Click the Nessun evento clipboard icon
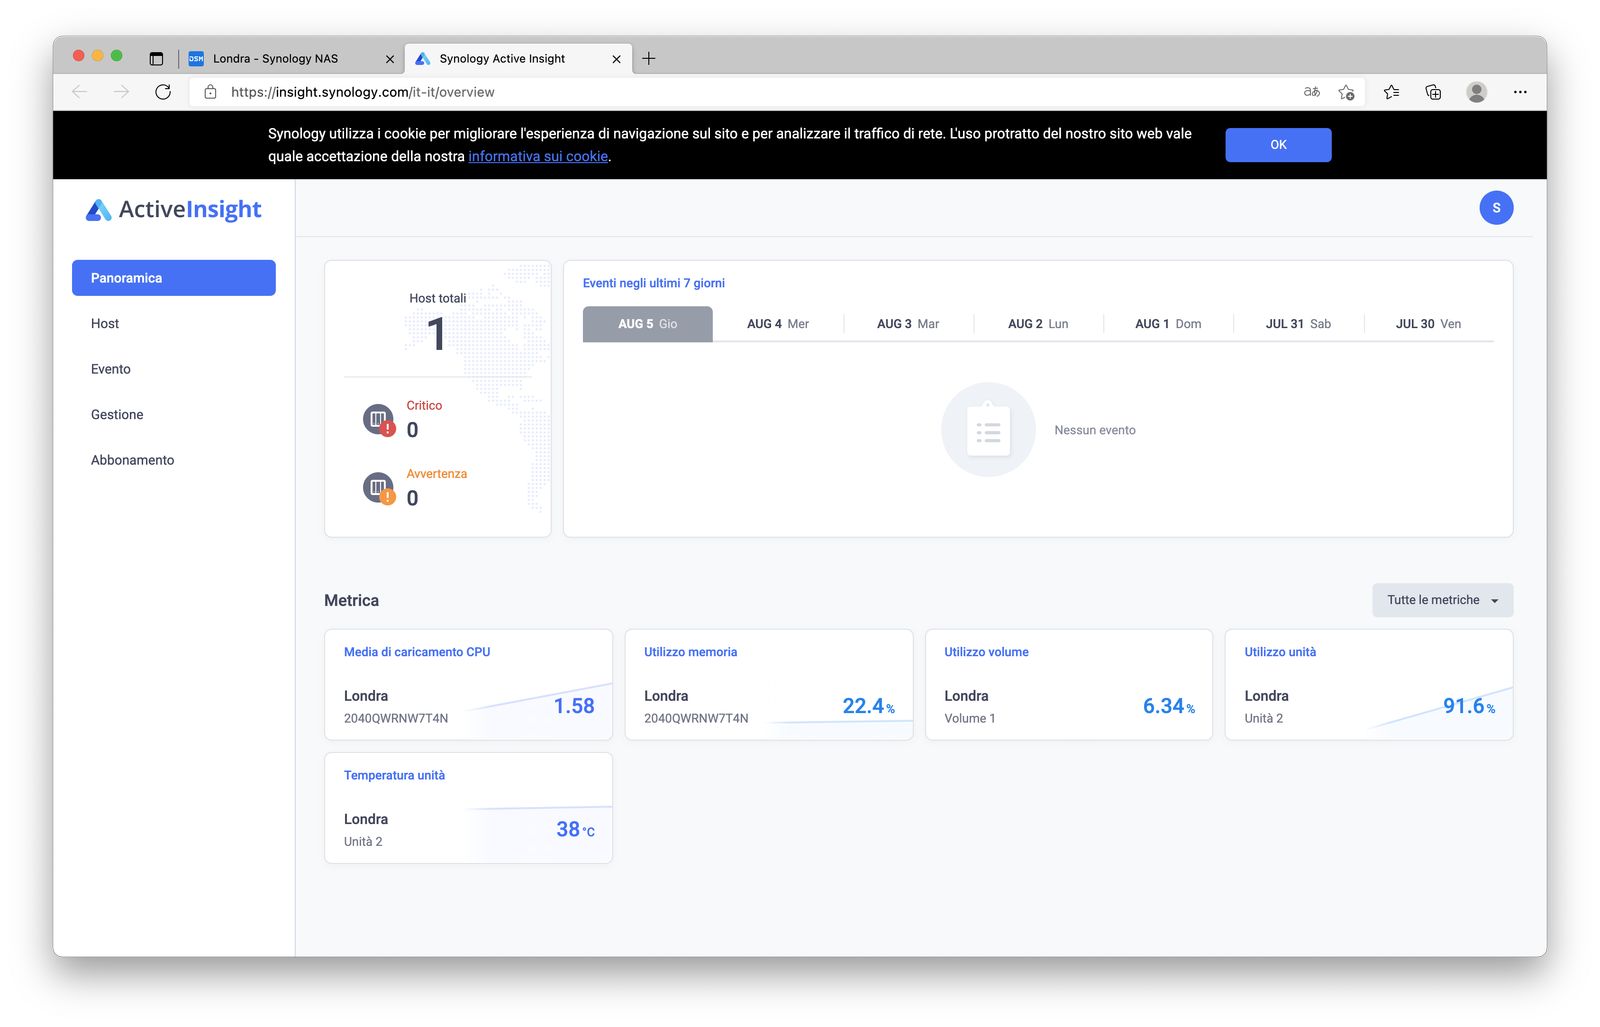 click(988, 430)
